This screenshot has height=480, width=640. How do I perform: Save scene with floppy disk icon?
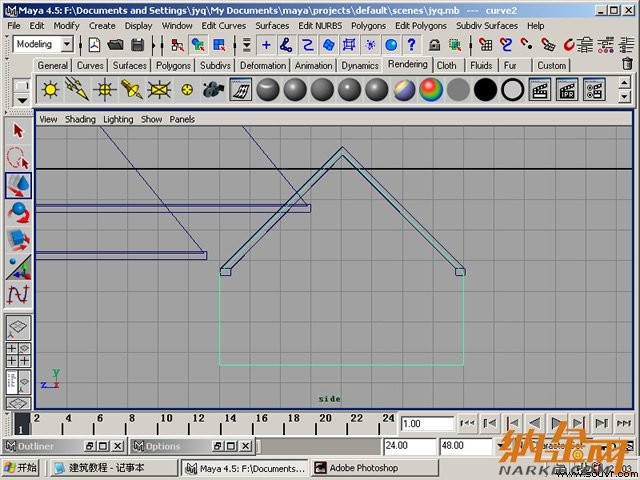pos(138,45)
